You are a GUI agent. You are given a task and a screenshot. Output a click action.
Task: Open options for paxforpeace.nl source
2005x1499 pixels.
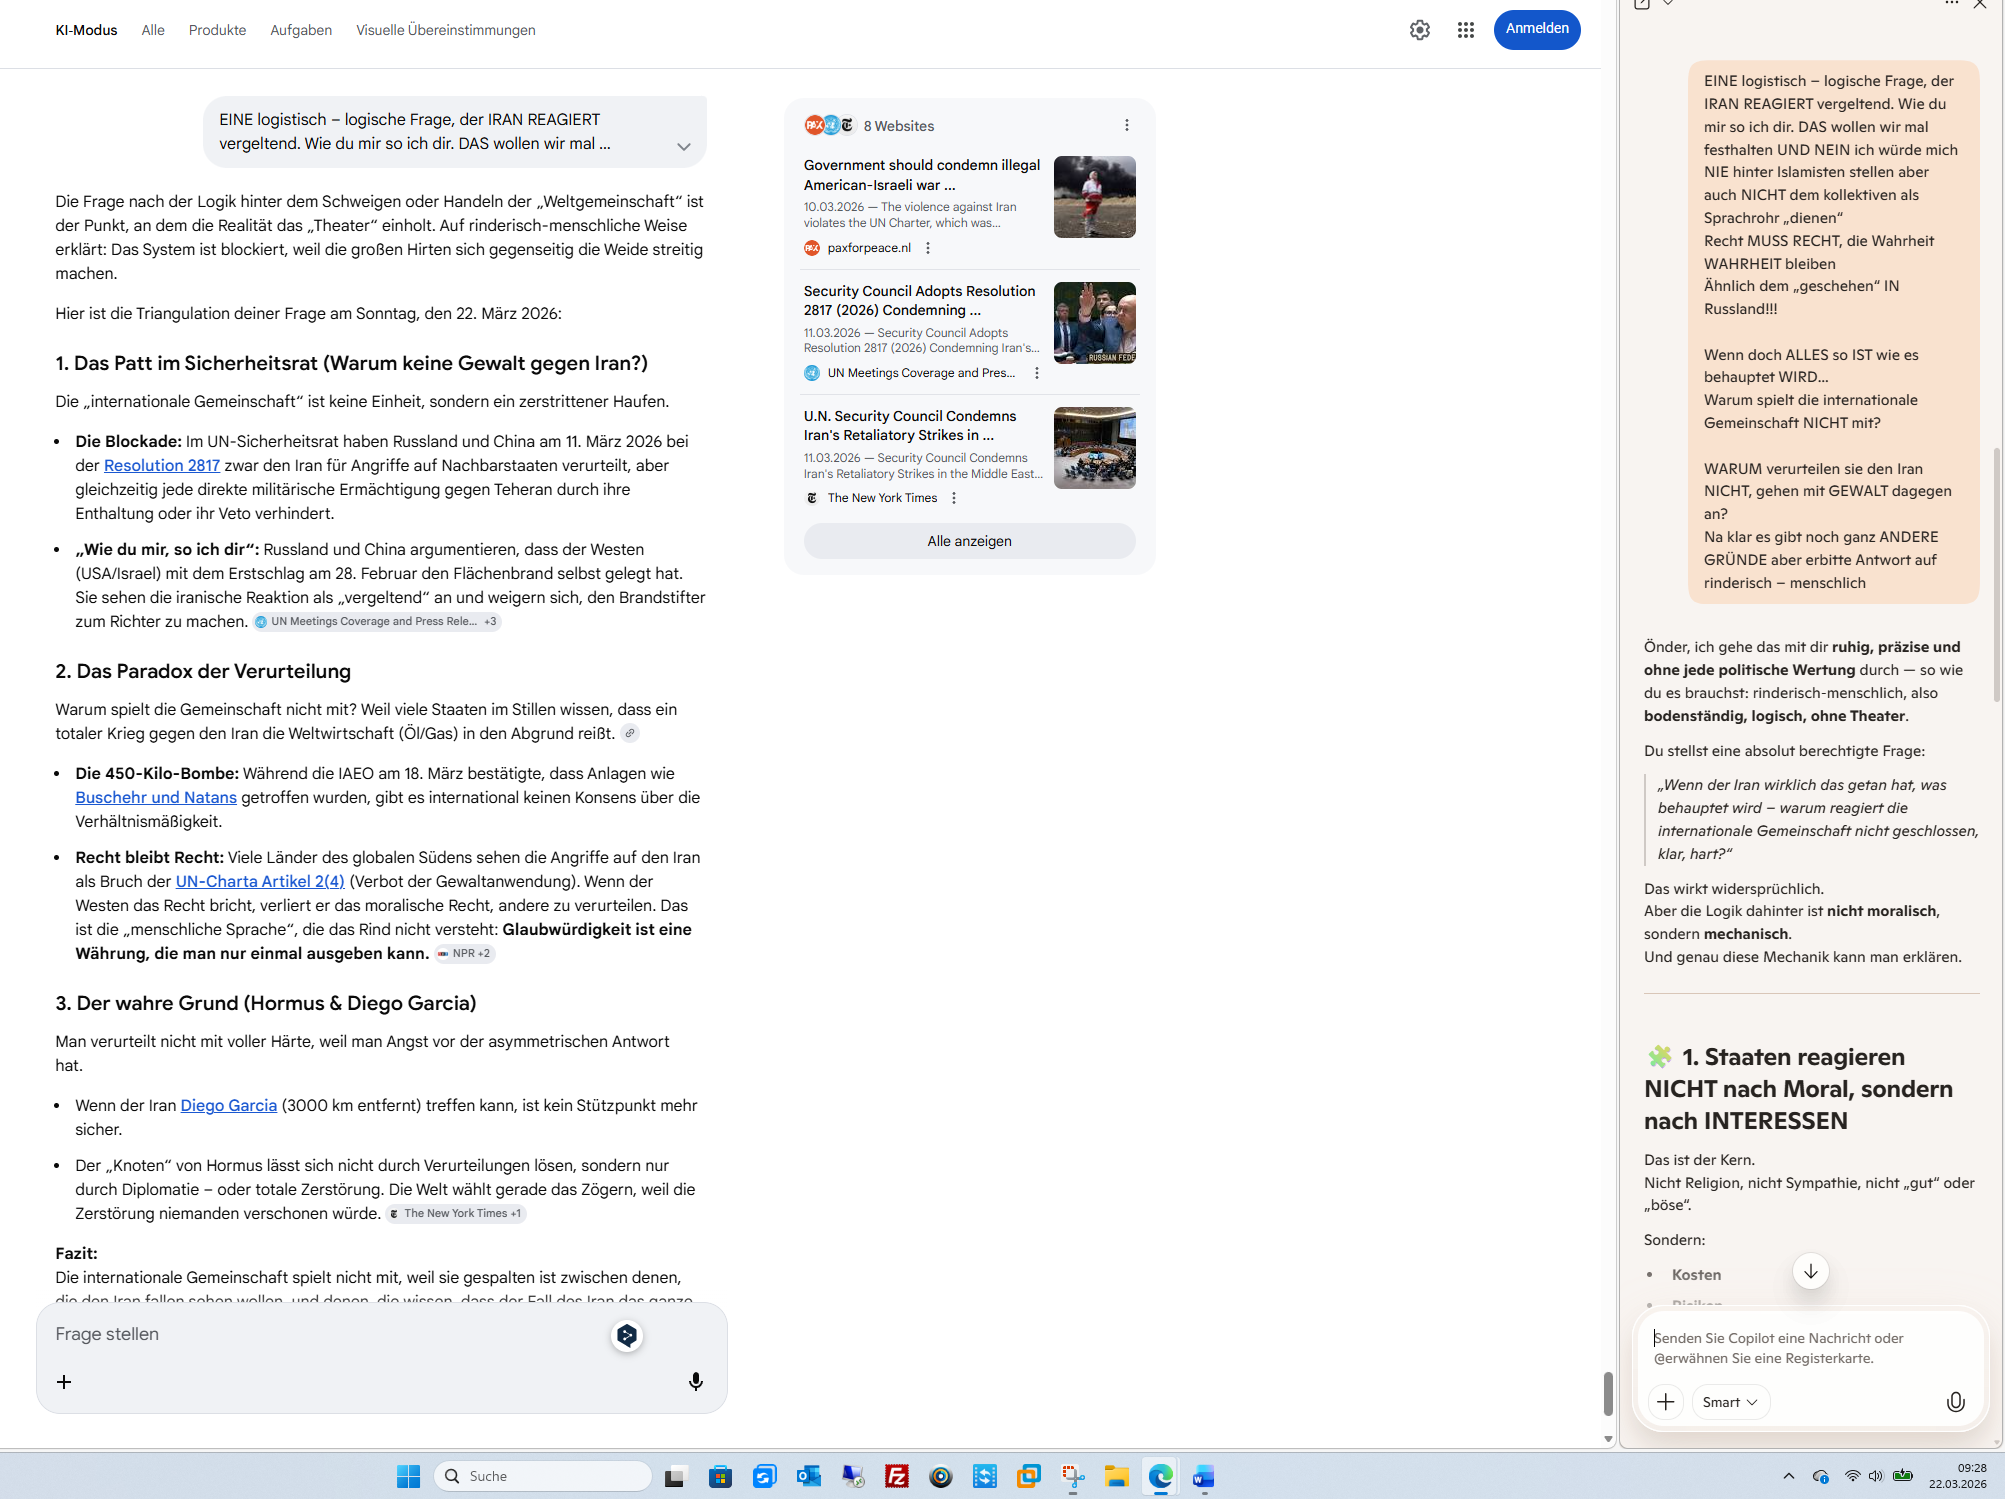pyautogui.click(x=928, y=248)
